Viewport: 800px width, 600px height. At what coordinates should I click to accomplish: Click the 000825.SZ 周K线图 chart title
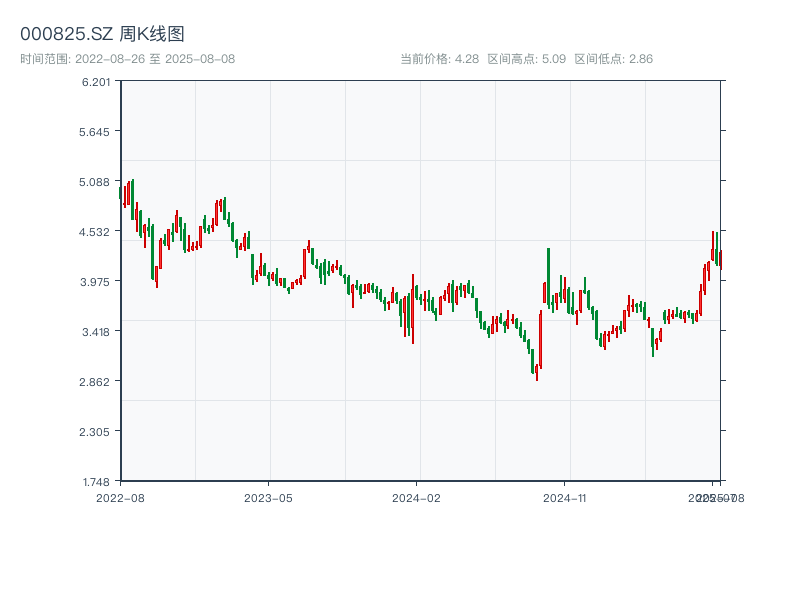(x=102, y=34)
